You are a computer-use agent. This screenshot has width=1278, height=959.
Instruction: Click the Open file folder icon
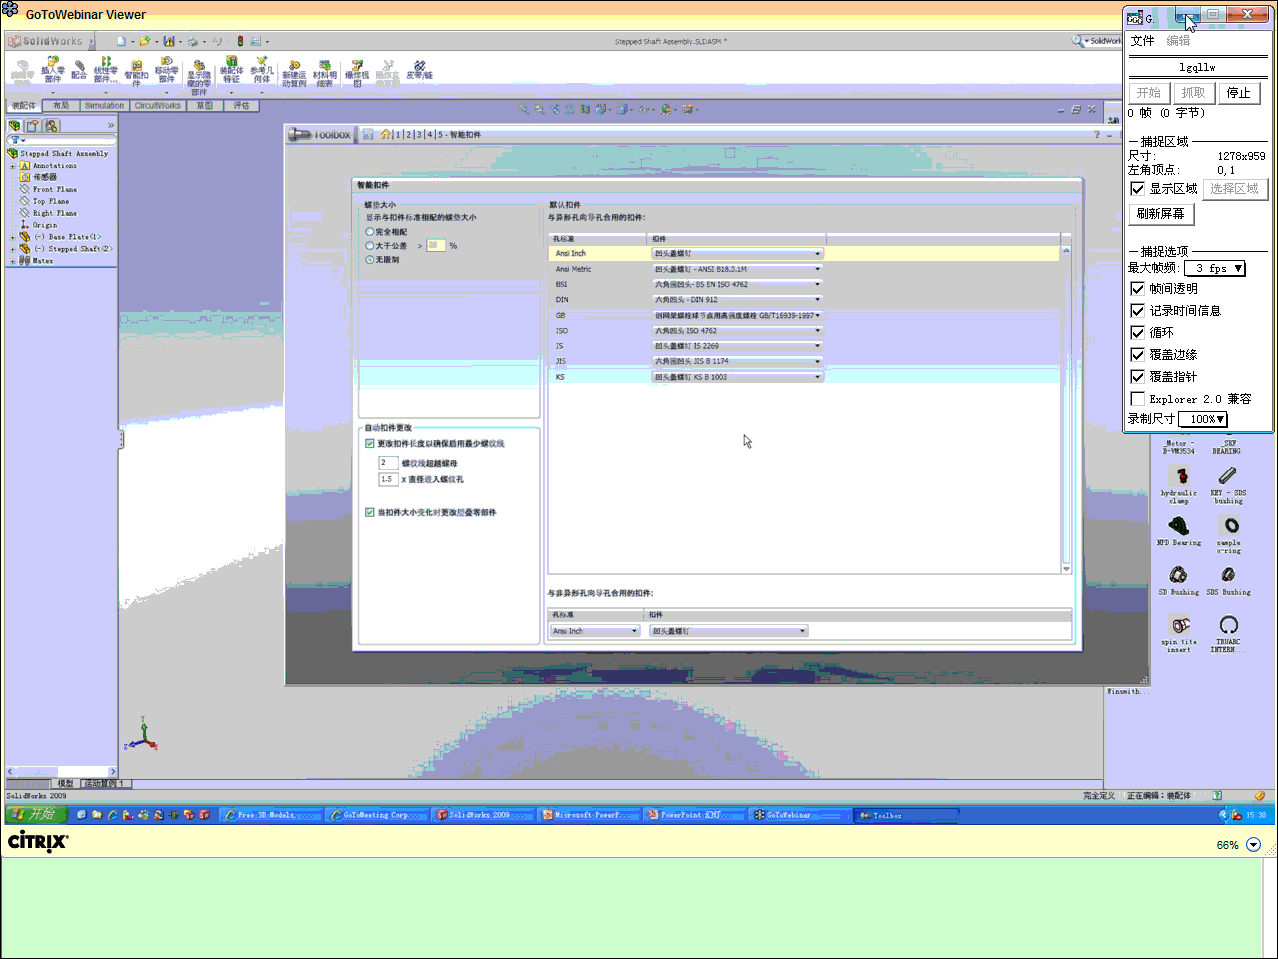coord(144,41)
